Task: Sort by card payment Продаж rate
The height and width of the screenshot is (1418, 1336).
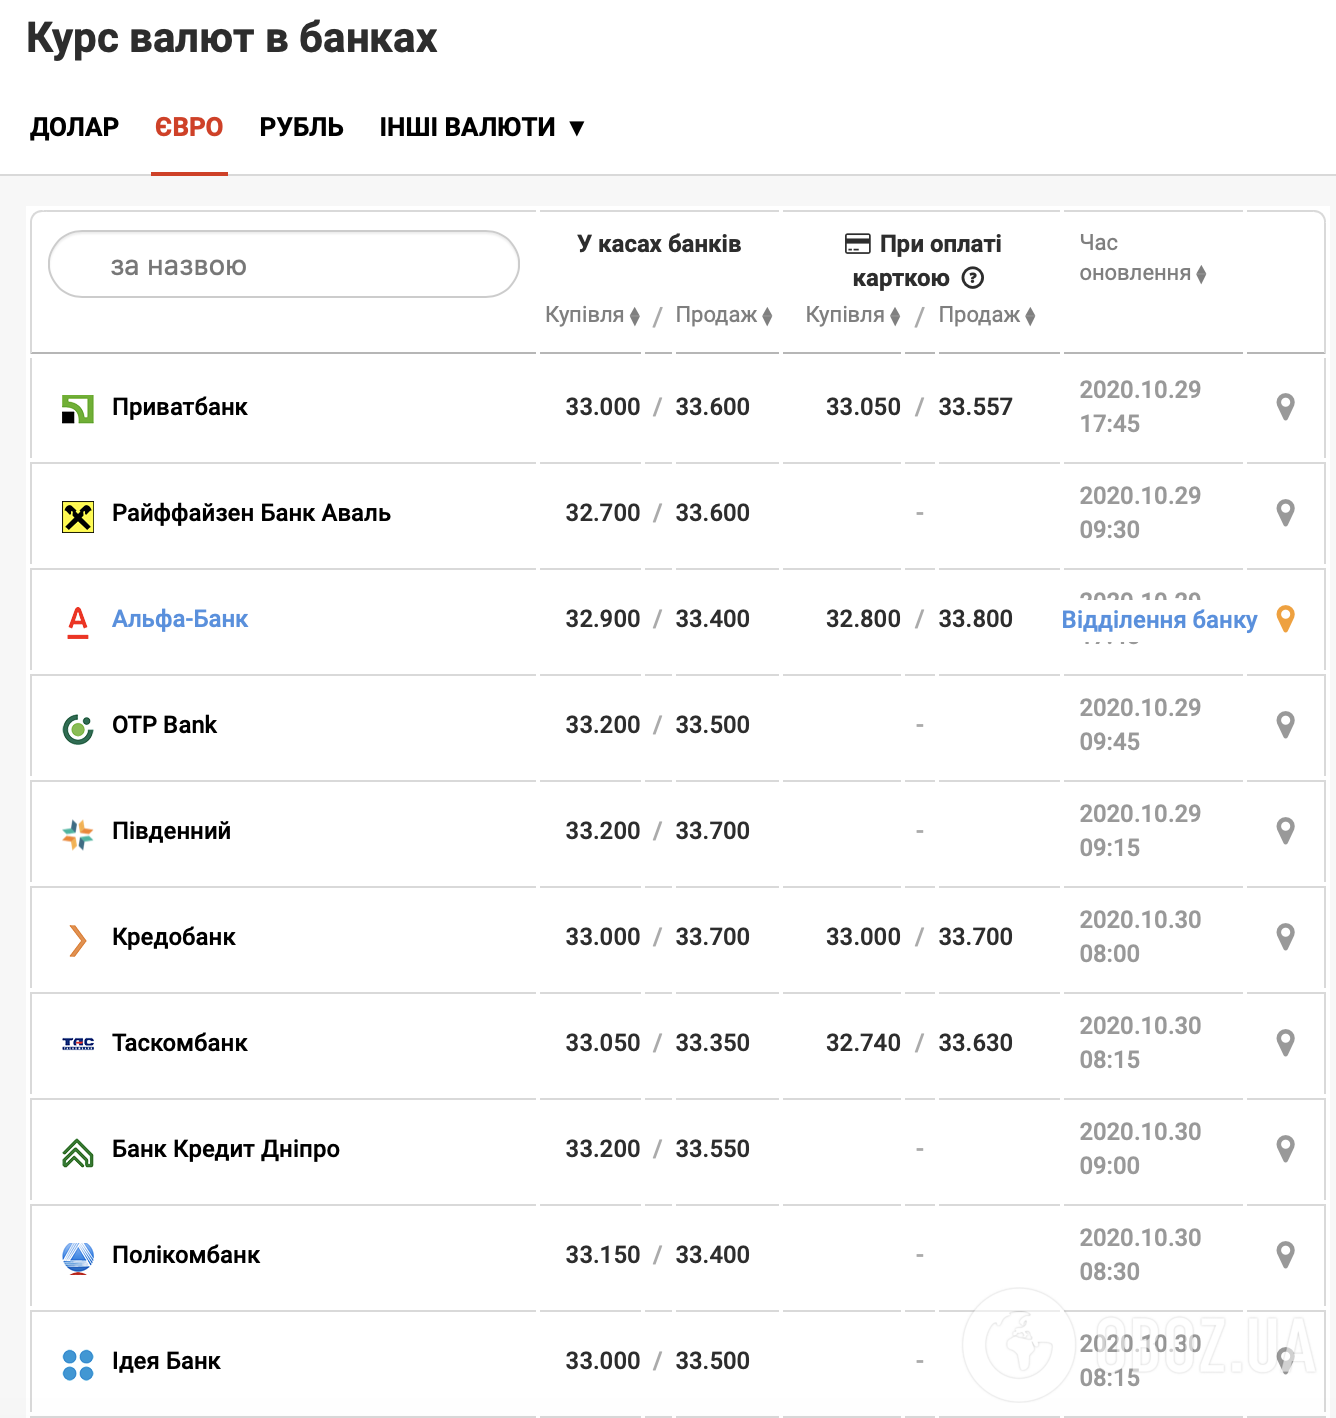Action: click(x=987, y=315)
